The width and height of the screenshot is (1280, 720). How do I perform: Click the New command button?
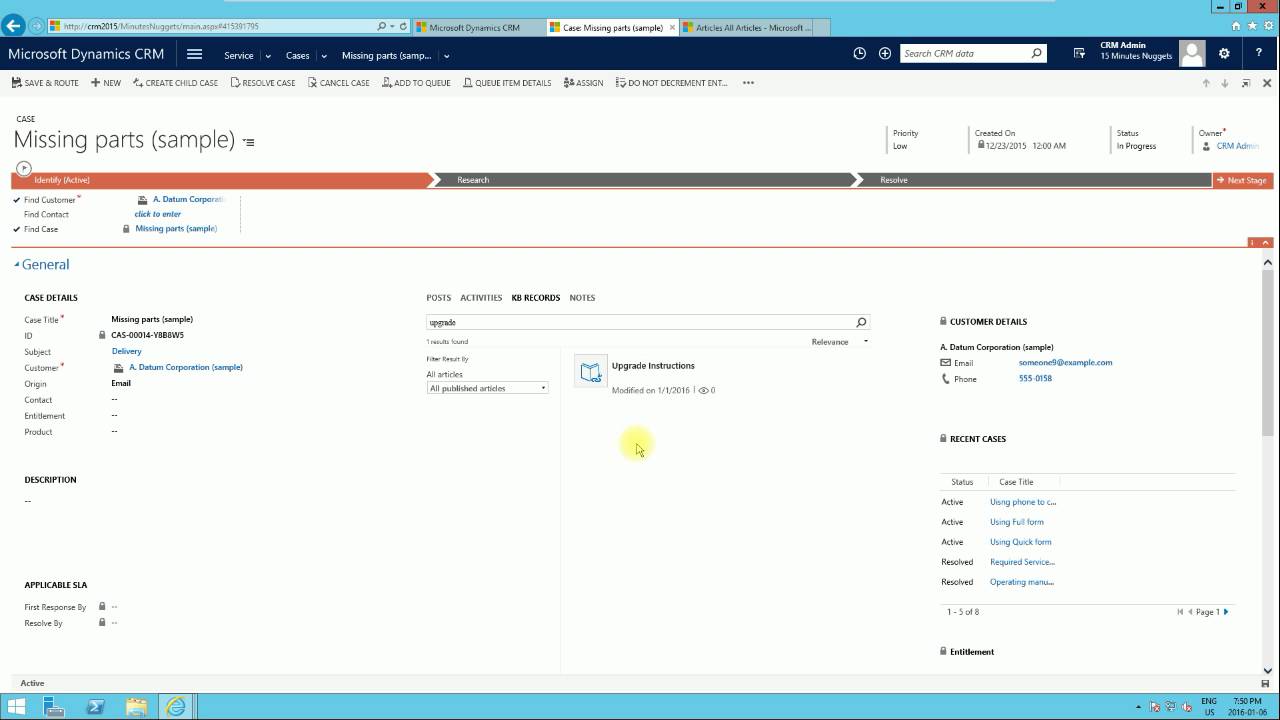click(106, 83)
